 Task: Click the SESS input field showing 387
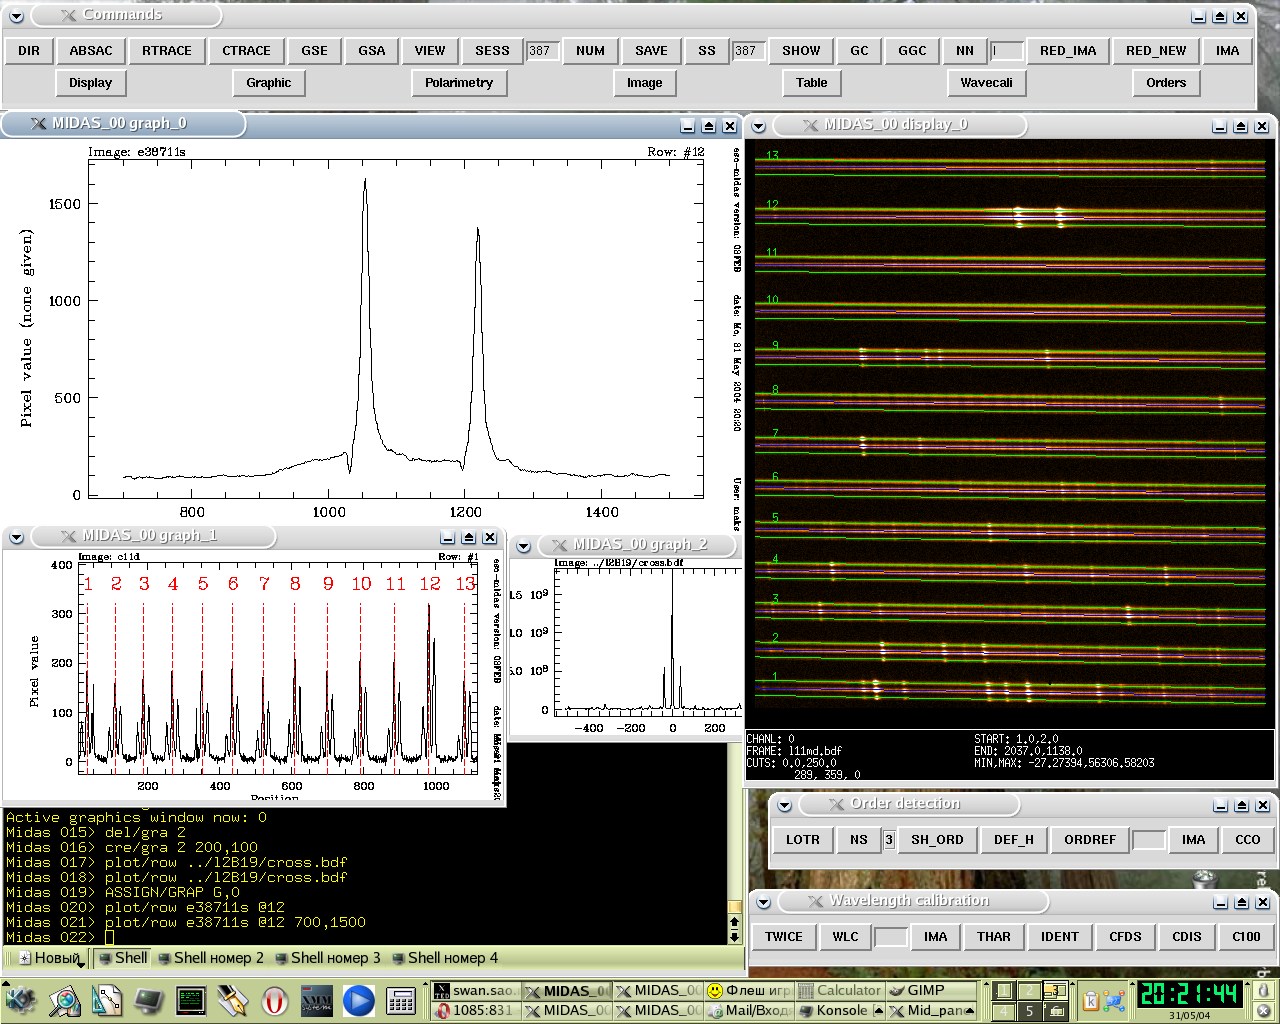(x=543, y=51)
